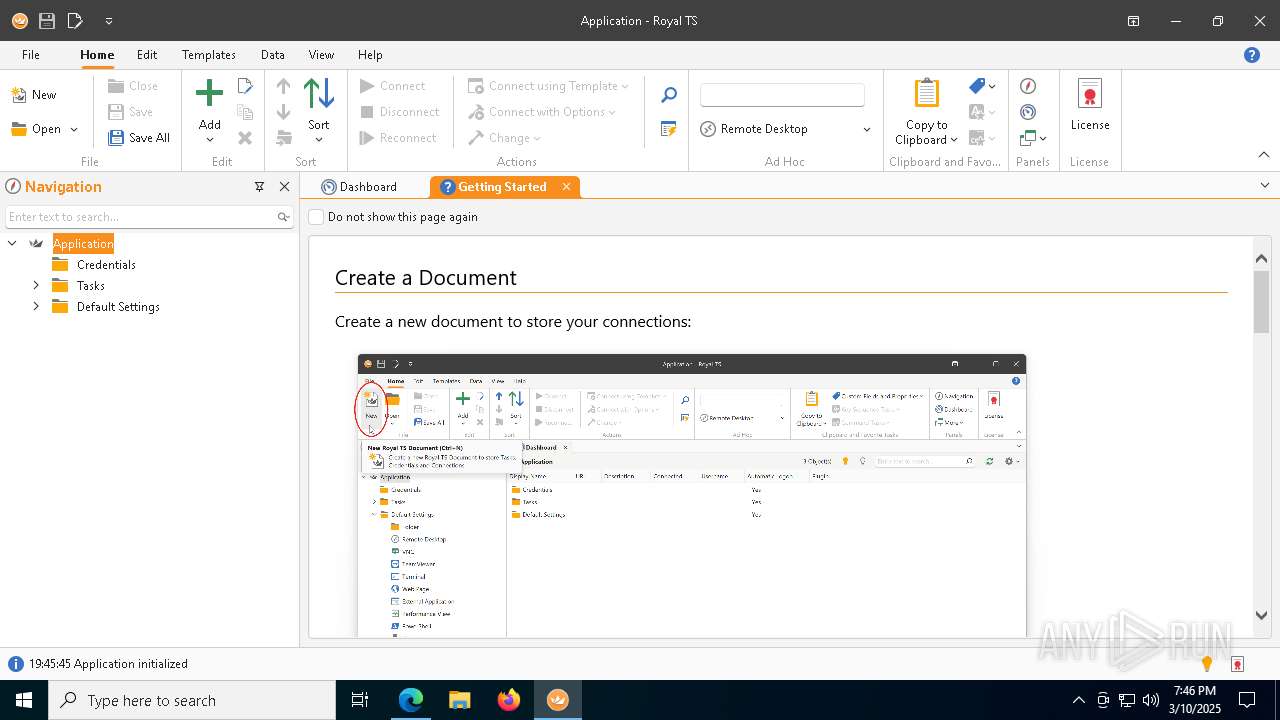
Task: Collapse the ribbon with the chevron
Action: tap(1264, 155)
